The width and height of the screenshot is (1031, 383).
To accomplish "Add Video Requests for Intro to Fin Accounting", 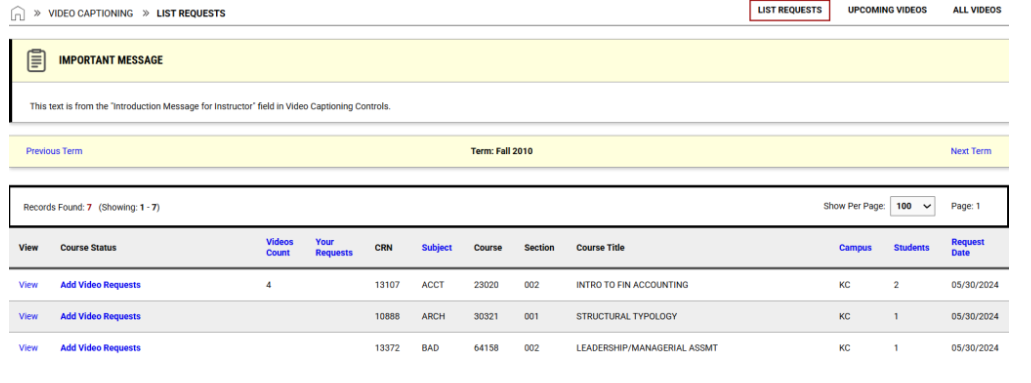I will pos(101,285).
